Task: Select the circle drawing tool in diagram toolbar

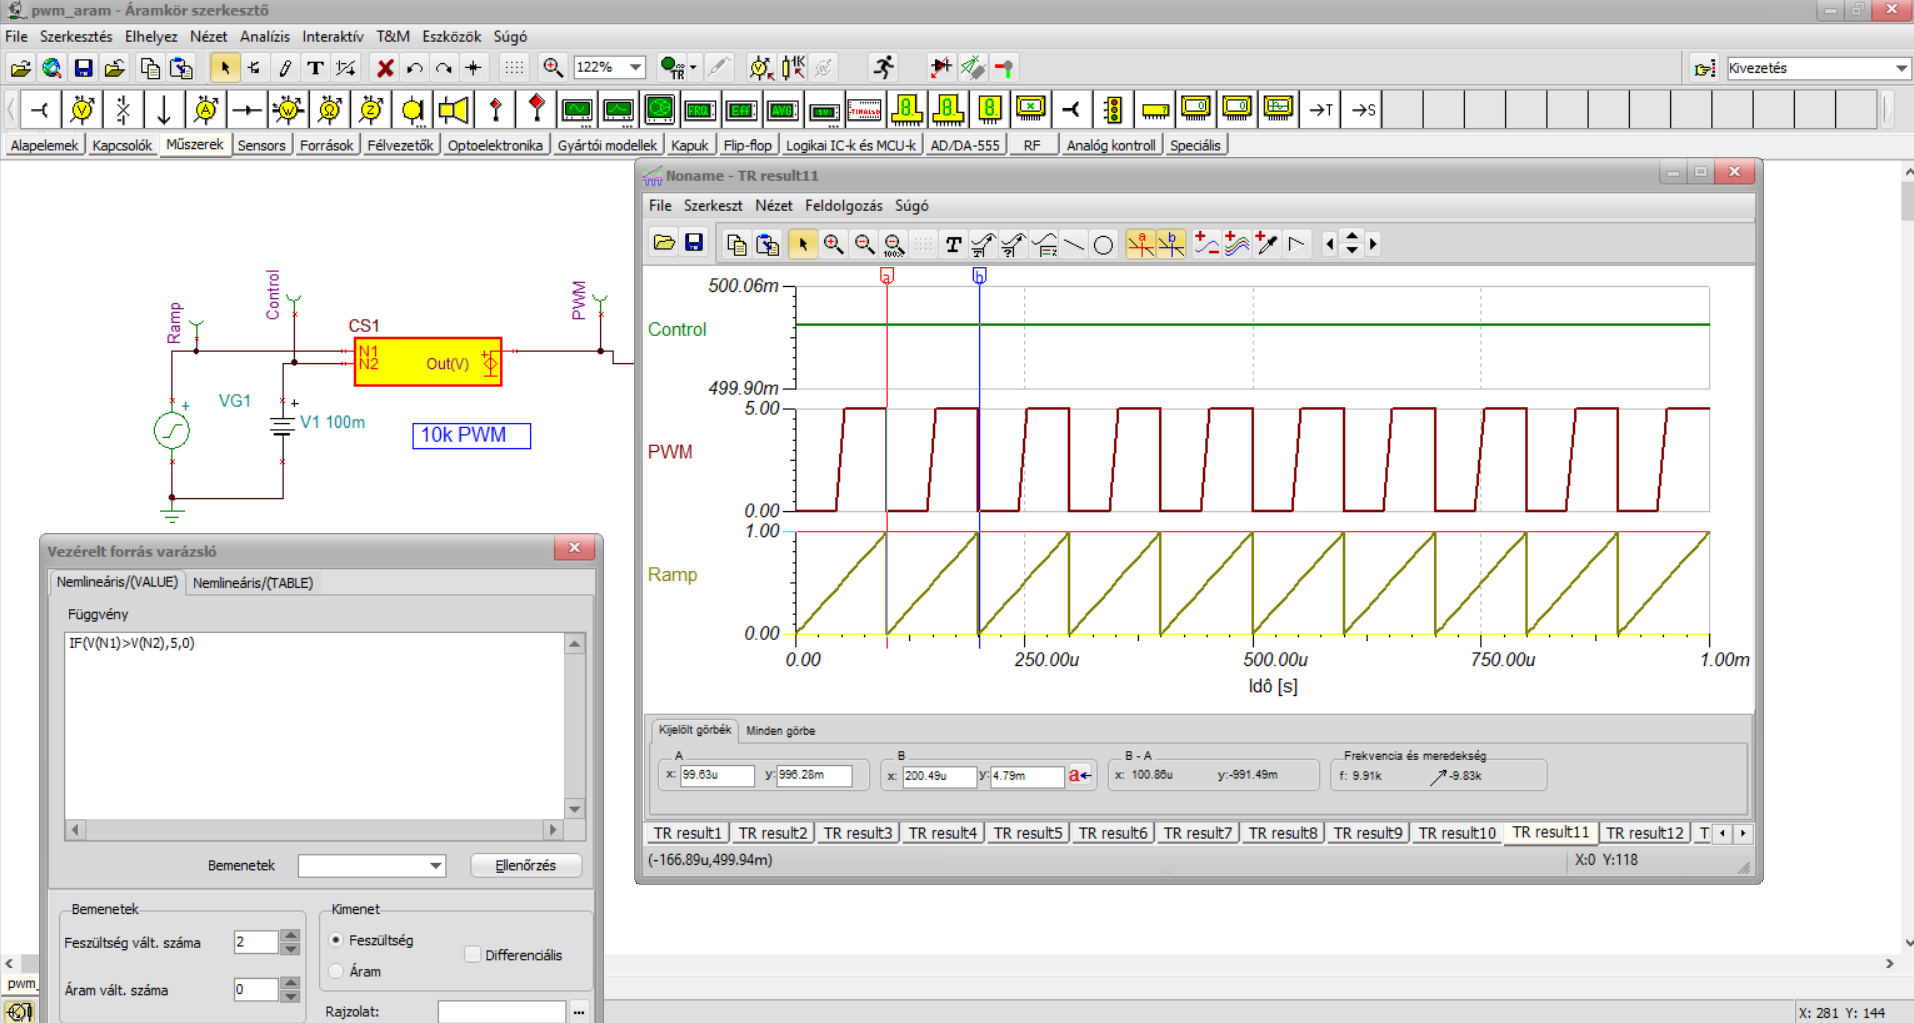Action: [x=1103, y=245]
